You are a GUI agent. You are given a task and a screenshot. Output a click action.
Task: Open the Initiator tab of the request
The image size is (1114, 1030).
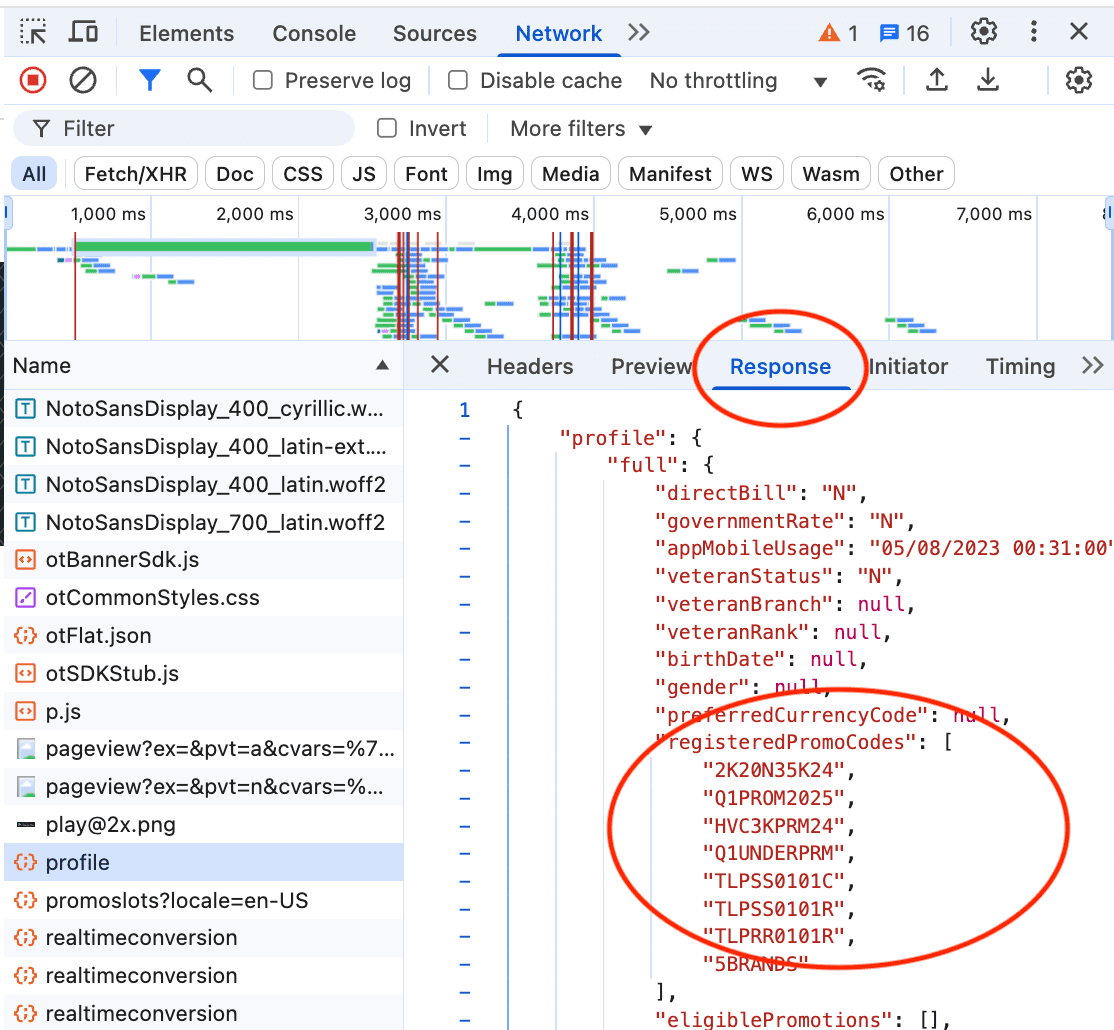point(908,367)
